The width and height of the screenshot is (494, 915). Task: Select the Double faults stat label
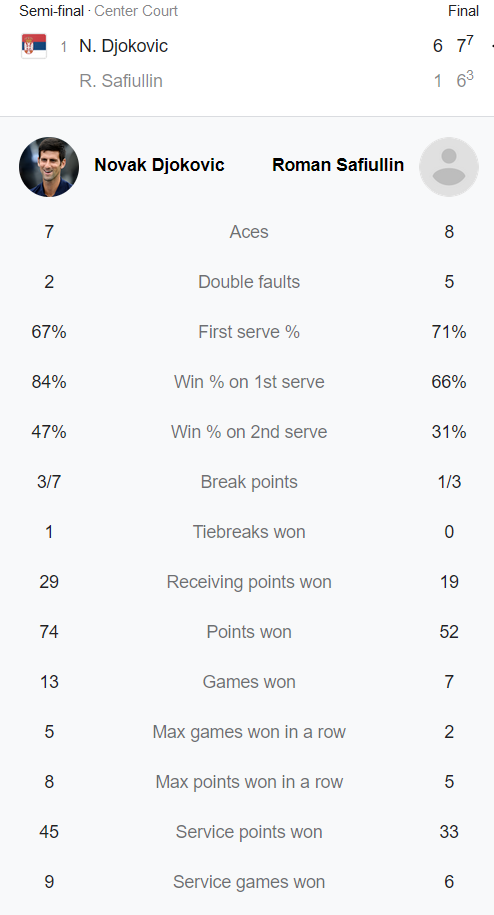click(x=249, y=282)
